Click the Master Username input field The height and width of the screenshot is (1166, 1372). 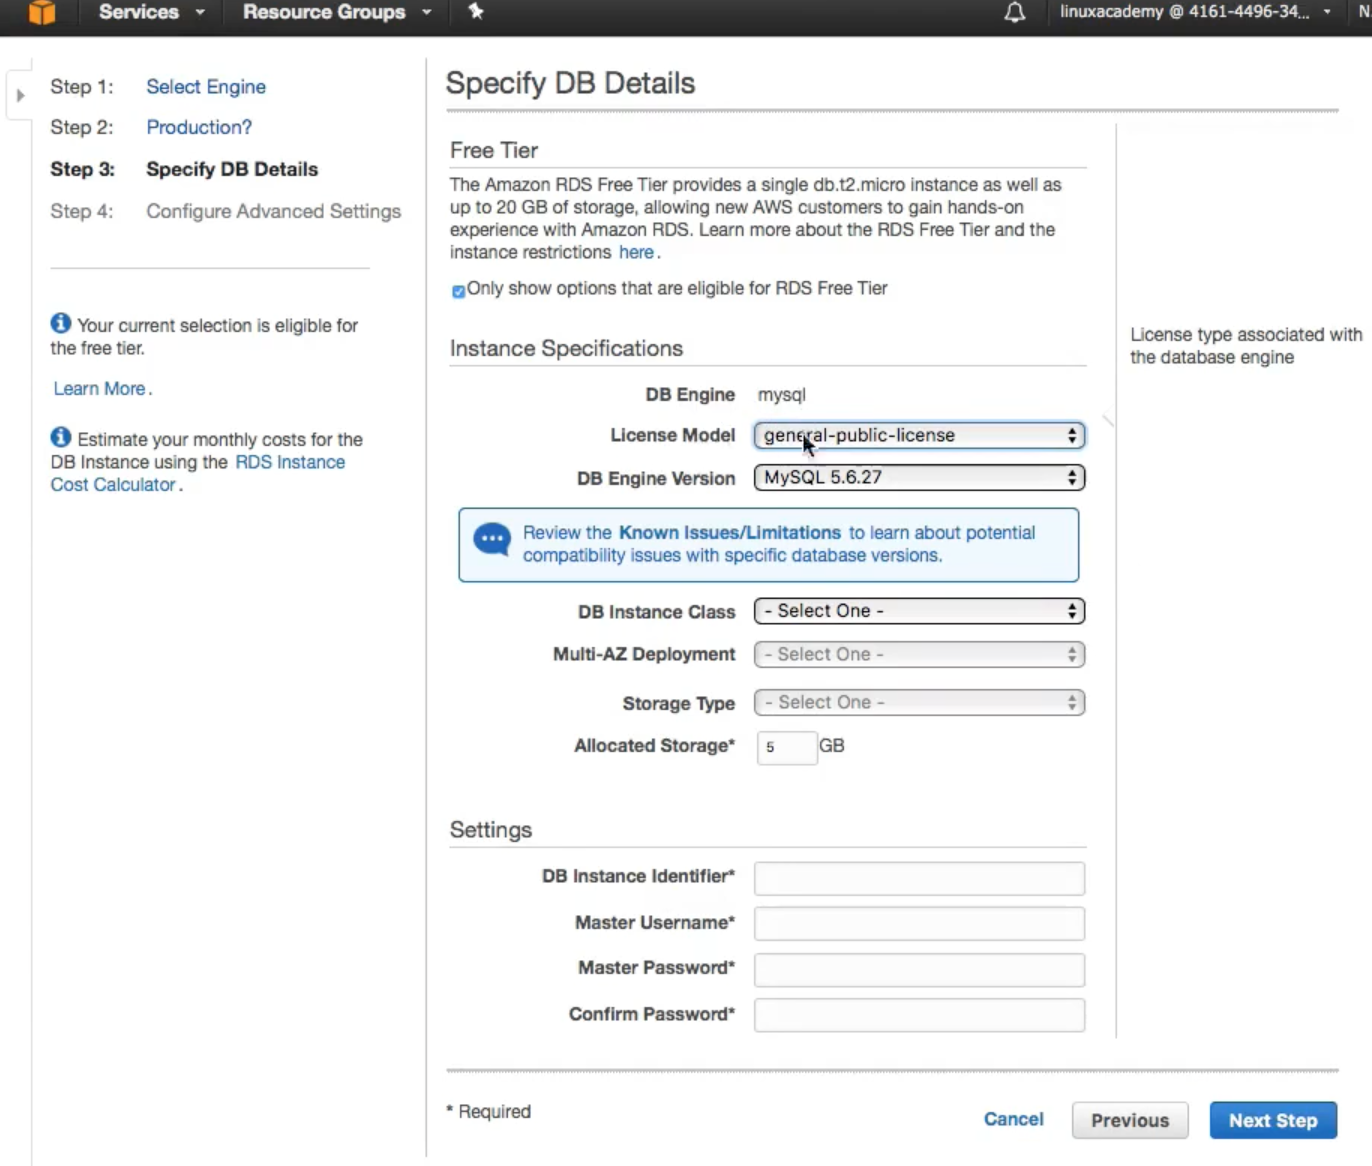coord(919,924)
